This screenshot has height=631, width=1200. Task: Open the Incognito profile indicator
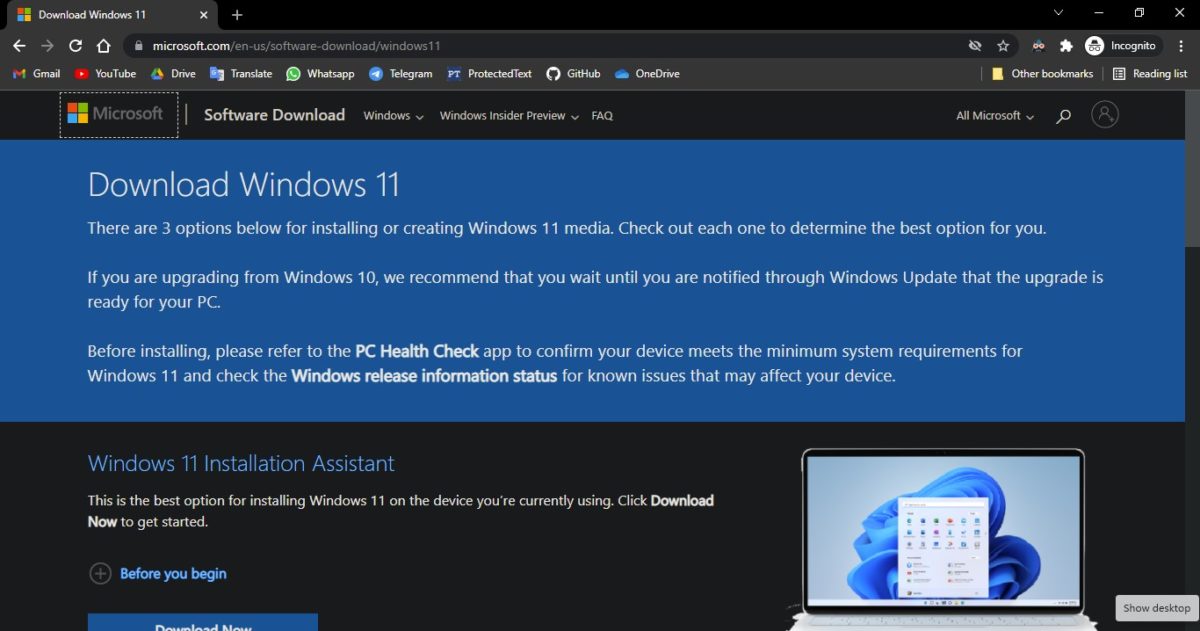tap(1121, 46)
